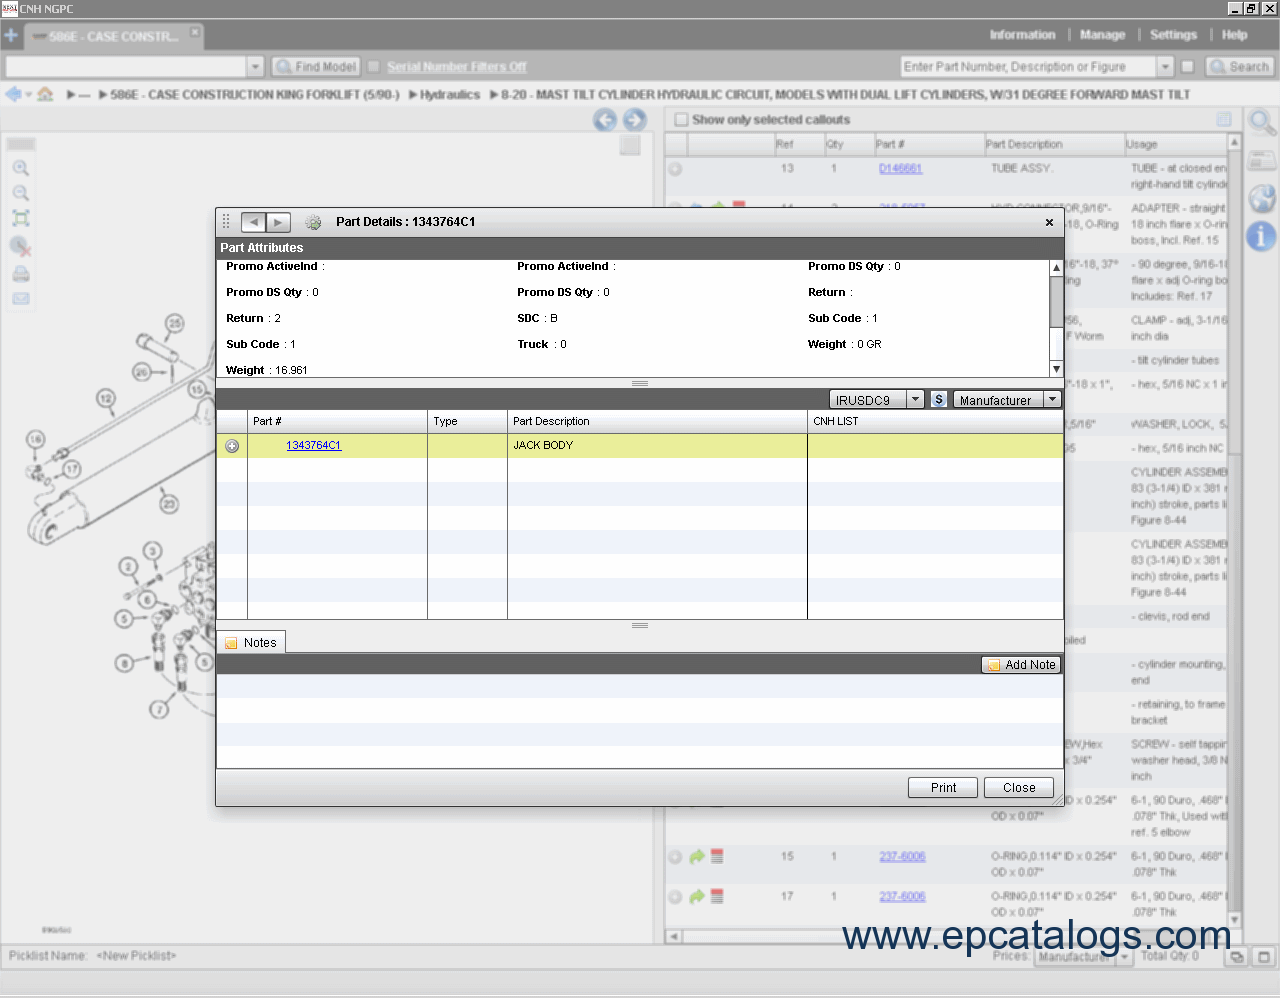Viewport: 1280px width, 998px height.
Task: Click the JACK BODY description cell
Action: [x=656, y=445]
